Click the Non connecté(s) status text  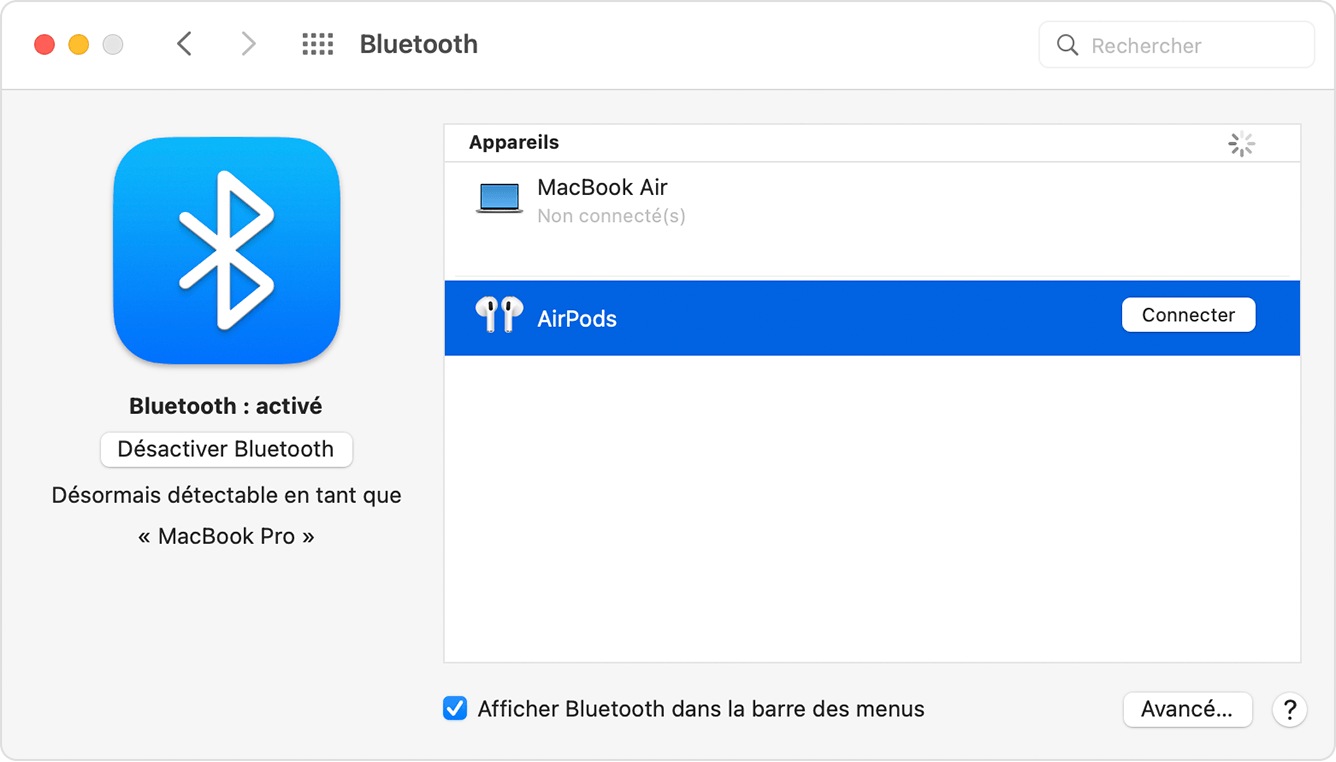pos(611,216)
